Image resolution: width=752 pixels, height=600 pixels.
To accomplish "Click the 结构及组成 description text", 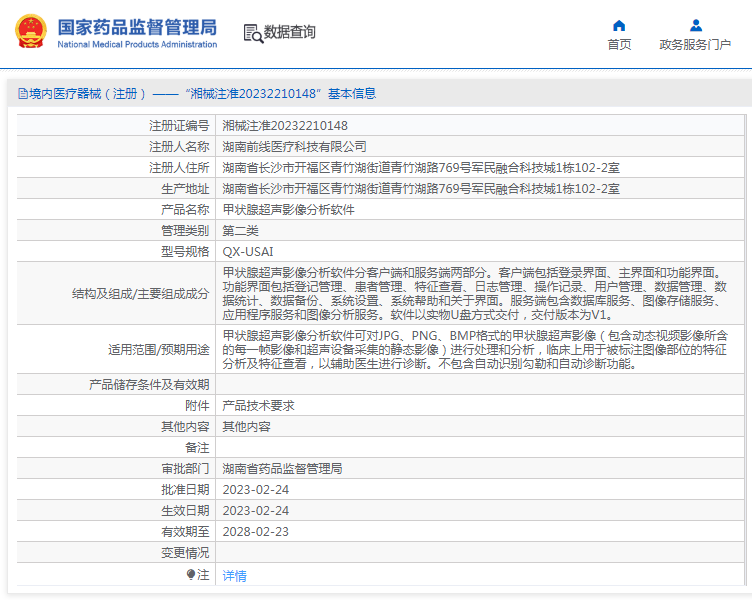I will click(x=475, y=294).
